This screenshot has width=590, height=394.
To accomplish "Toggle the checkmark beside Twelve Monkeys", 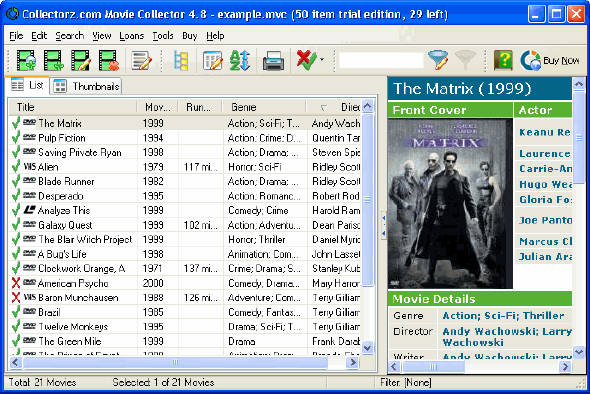I will (16, 326).
